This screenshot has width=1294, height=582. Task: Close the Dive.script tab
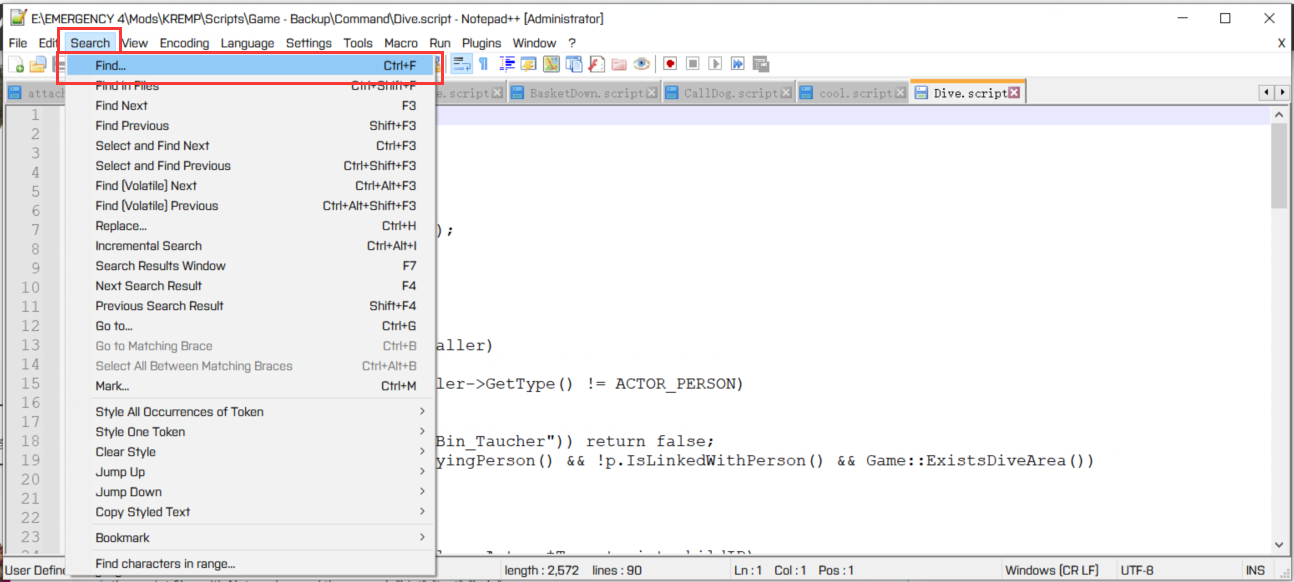point(1014,93)
